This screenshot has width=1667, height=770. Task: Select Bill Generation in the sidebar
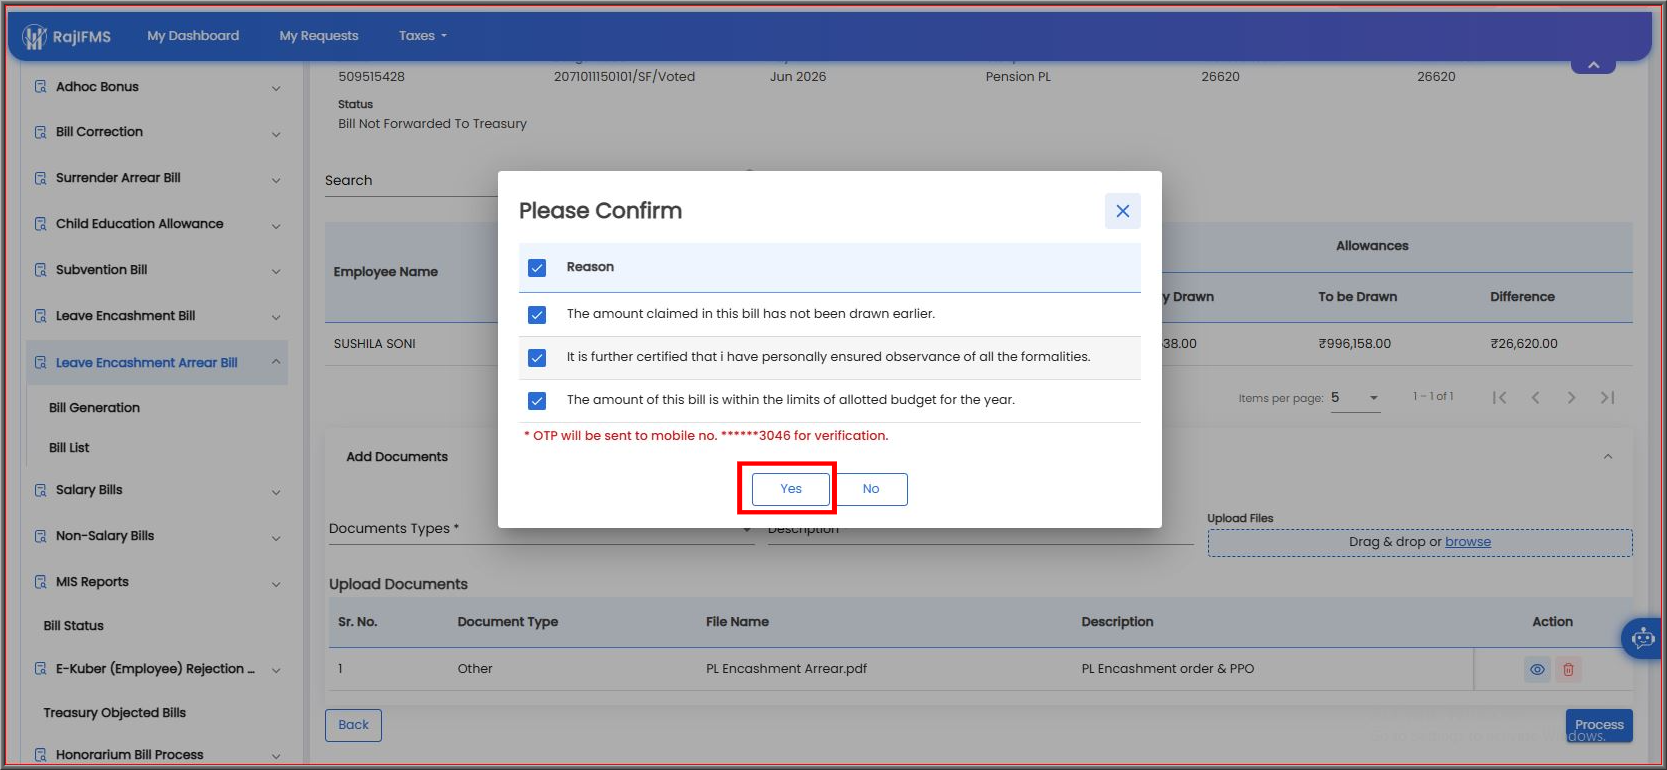(94, 408)
